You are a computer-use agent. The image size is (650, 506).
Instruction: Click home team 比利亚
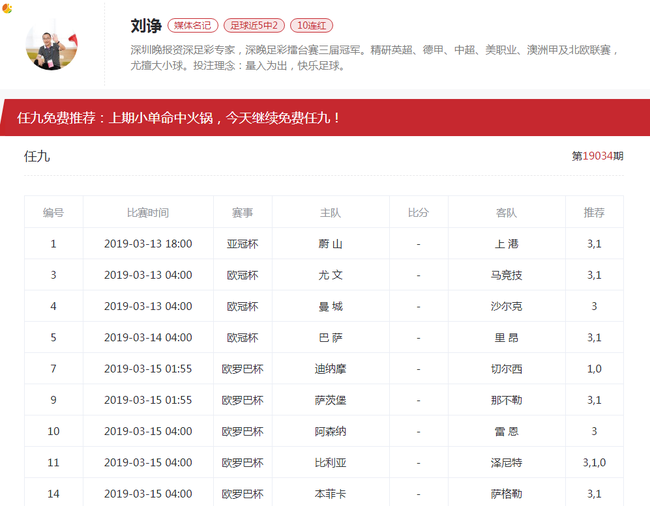[330, 462]
